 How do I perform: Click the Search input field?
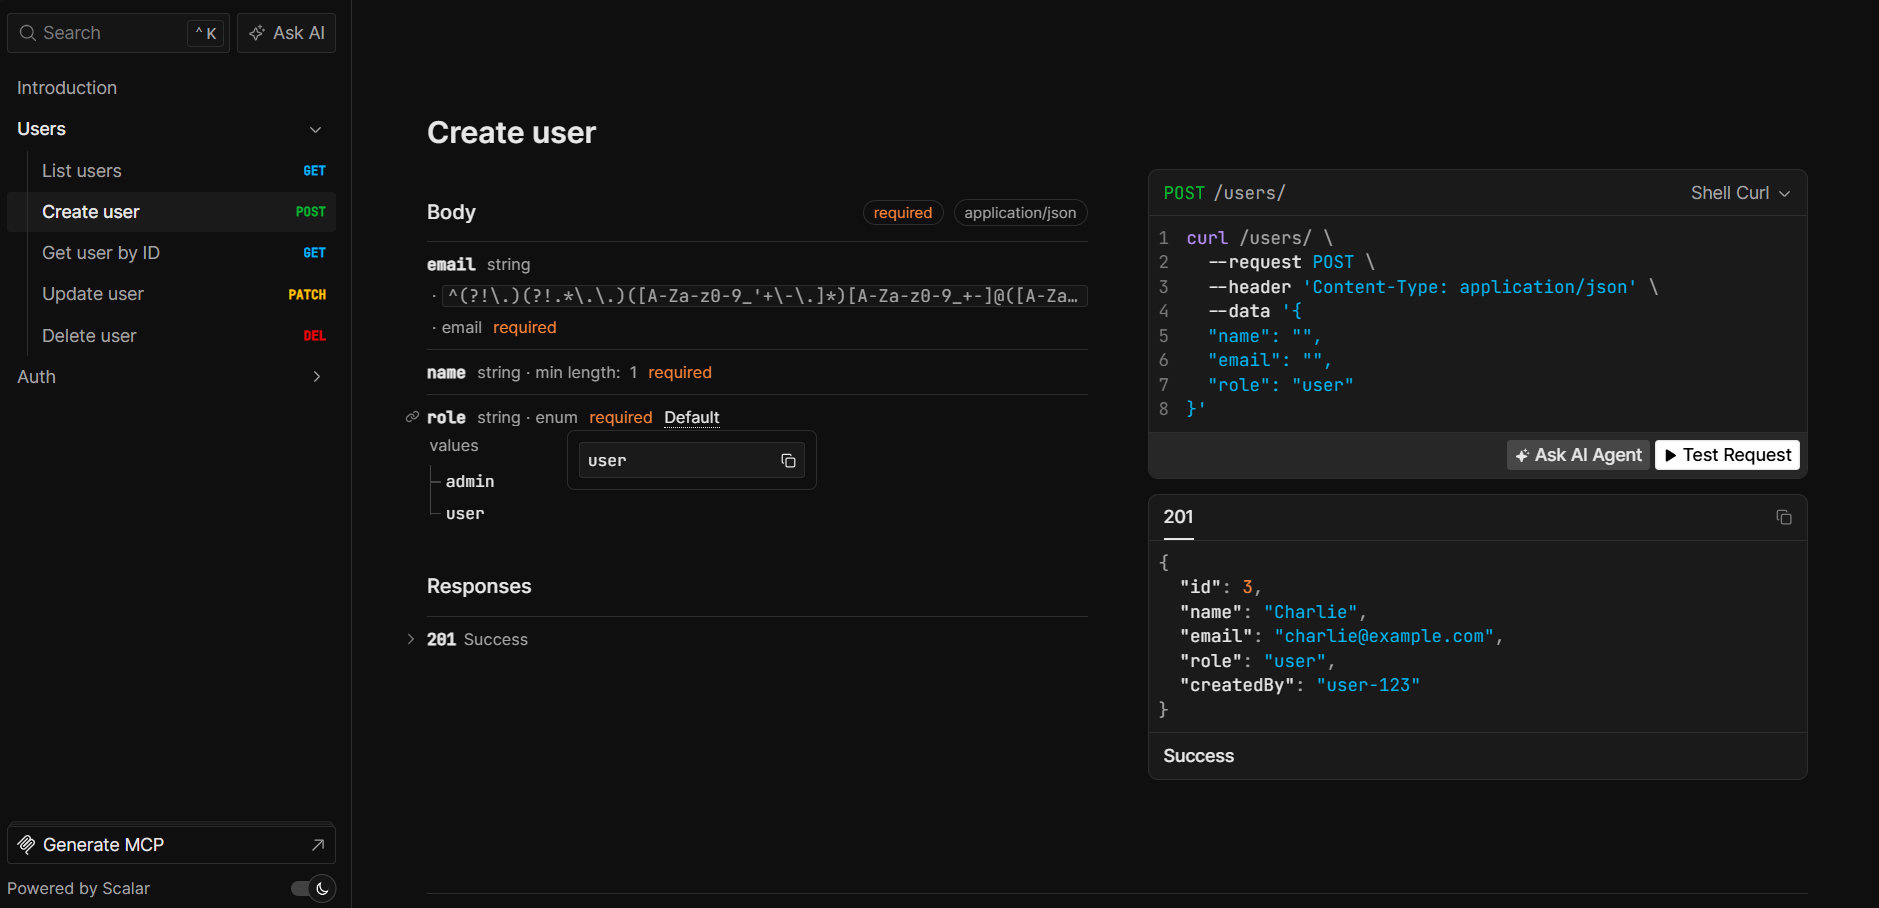point(118,33)
